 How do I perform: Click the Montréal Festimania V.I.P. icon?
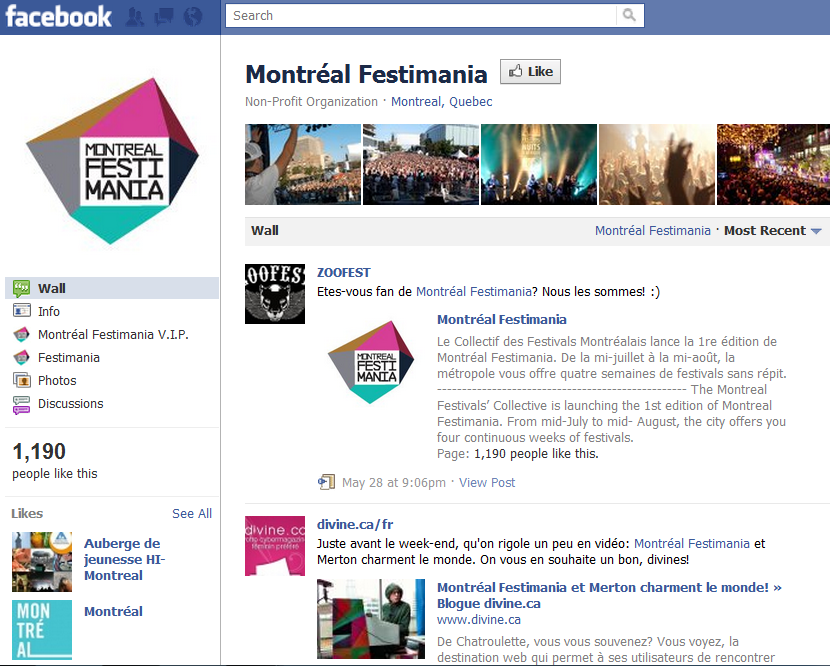22,335
